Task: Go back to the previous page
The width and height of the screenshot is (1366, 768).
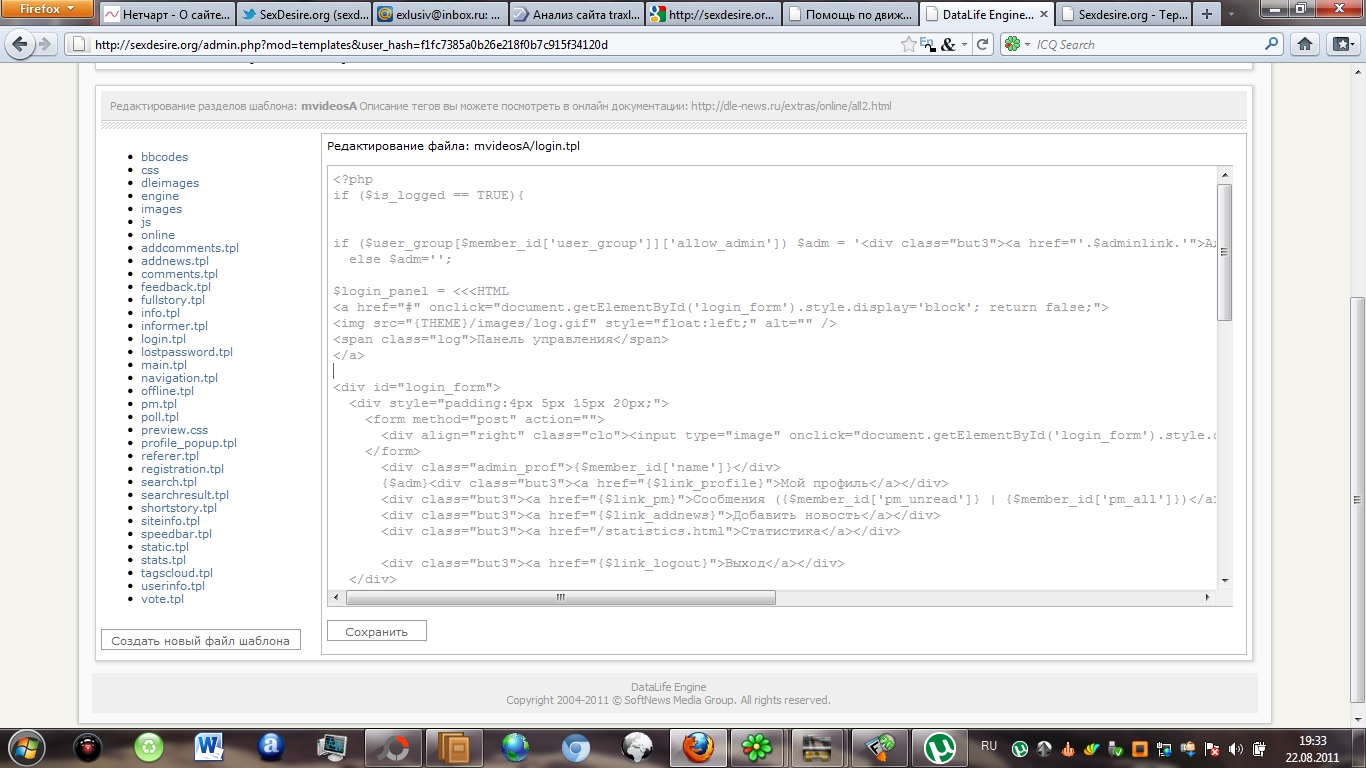Action: click(20, 44)
